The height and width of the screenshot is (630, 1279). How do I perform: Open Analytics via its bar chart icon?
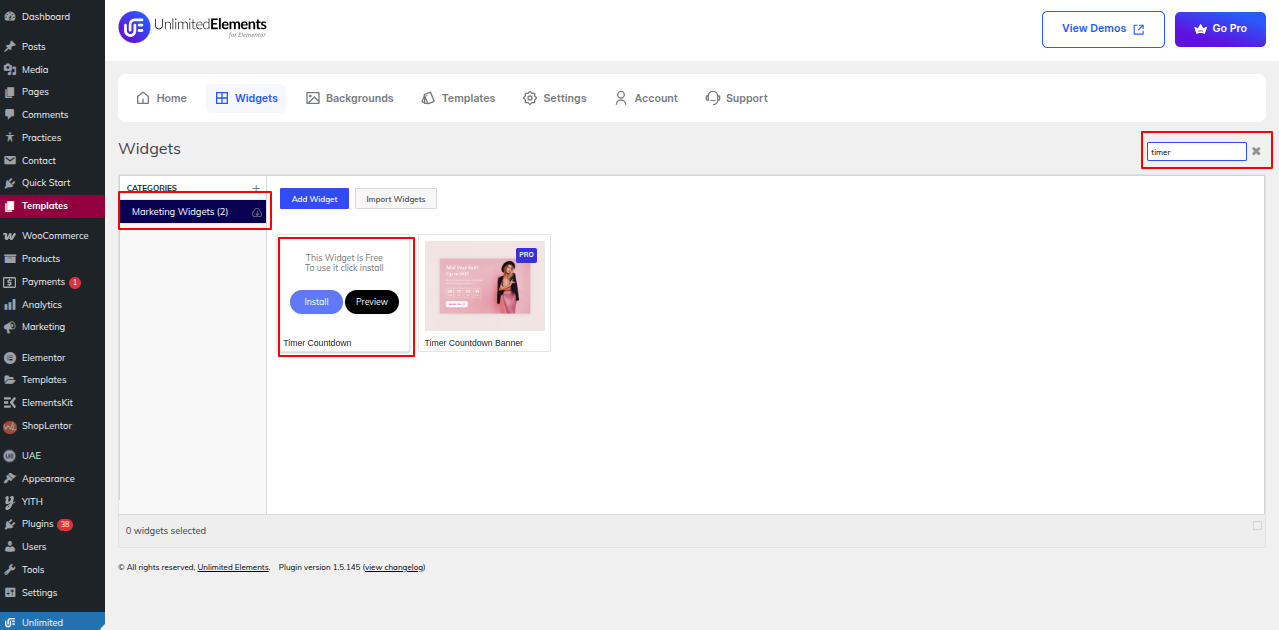(x=10, y=305)
